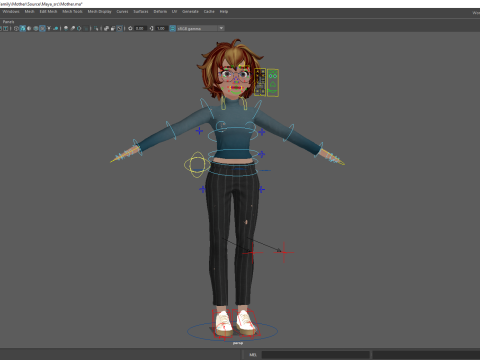Screen dimensions: 480x360
Task: Toggle depth of field icon
Action: (x=86, y=28)
